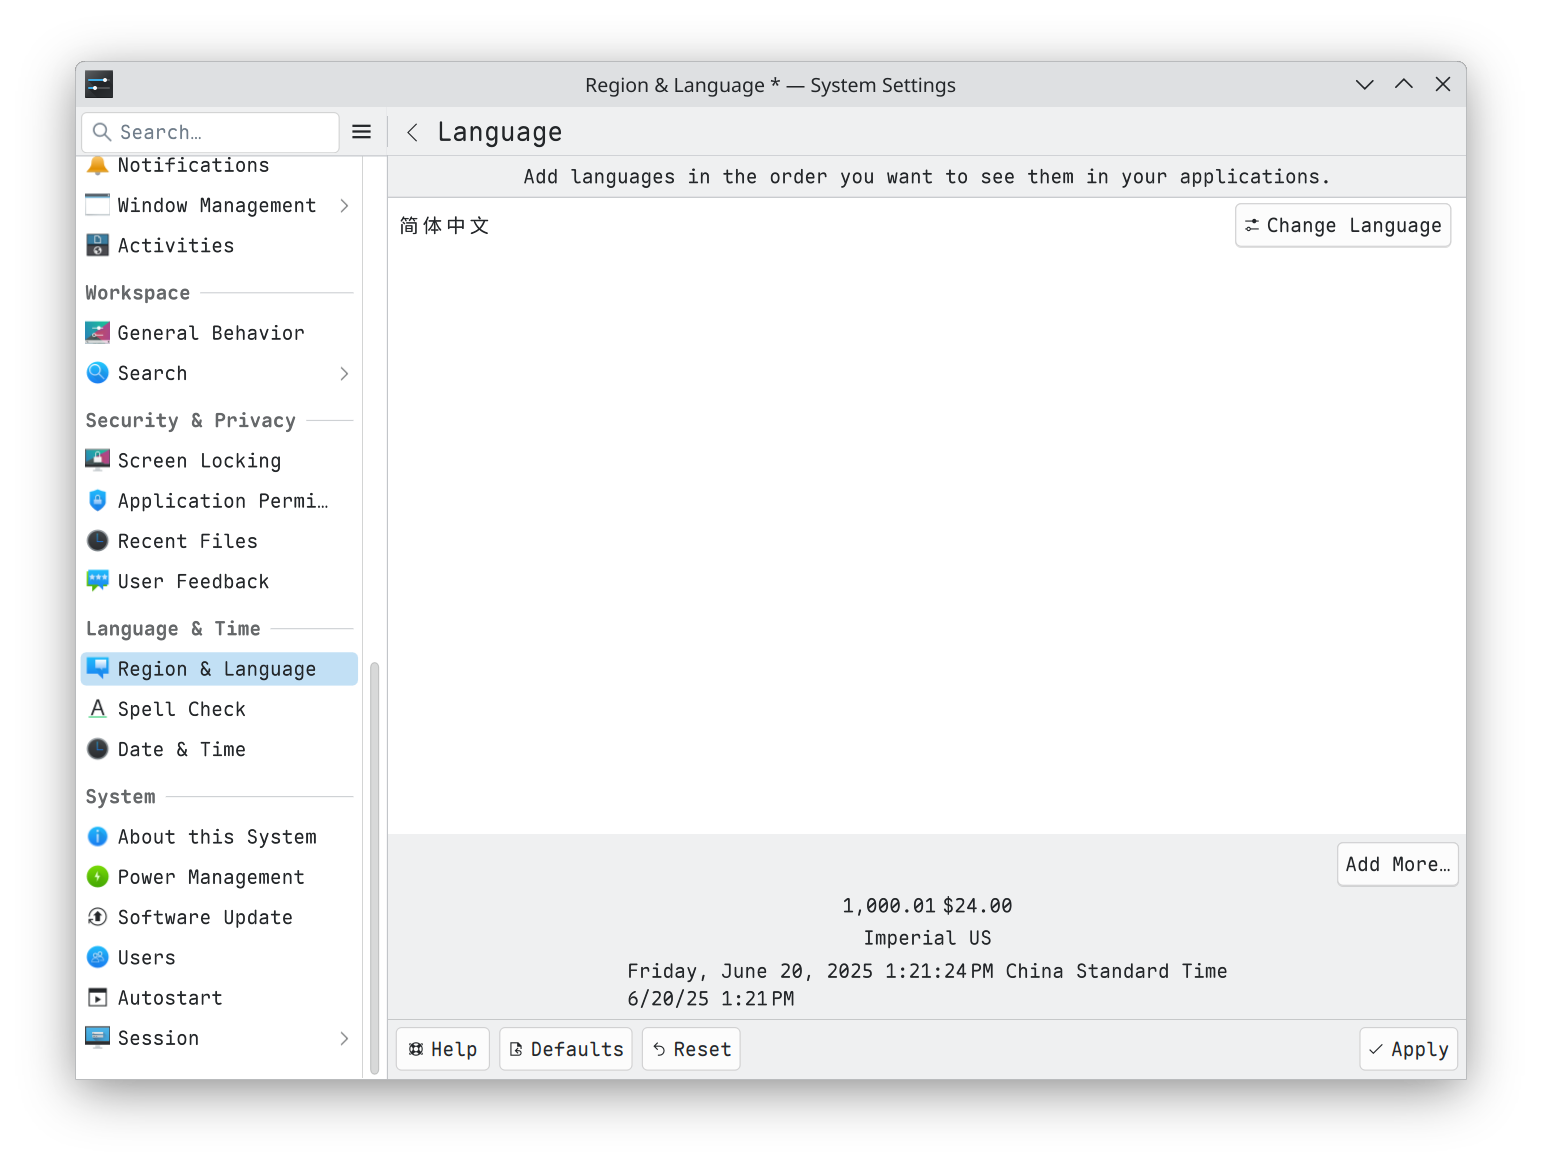This screenshot has width=1542, height=1169.
Task: Click the About this System info icon
Action: pos(97,837)
